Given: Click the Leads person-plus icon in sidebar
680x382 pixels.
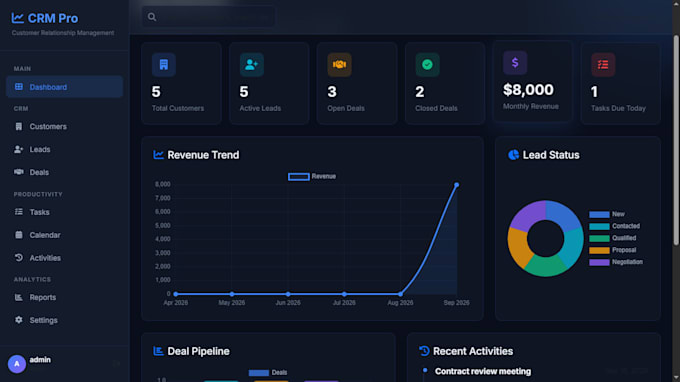Looking at the screenshot, I should point(19,149).
